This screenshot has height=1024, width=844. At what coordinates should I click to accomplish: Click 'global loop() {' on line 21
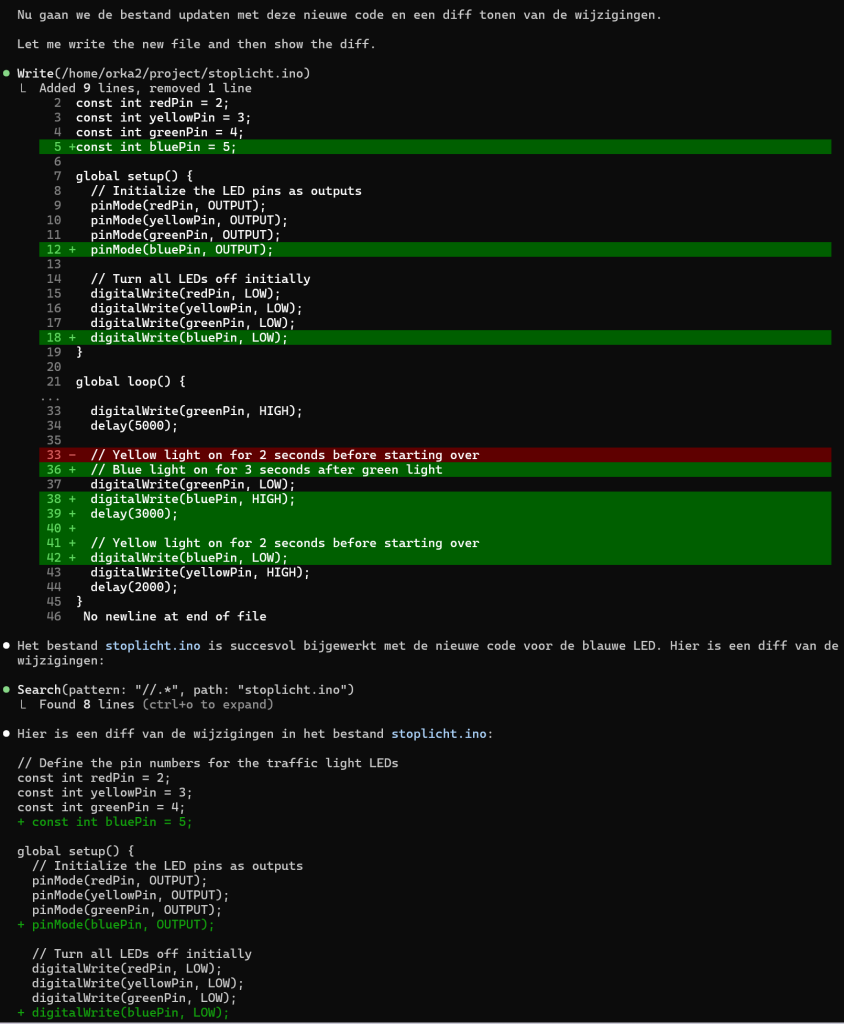click(130, 382)
